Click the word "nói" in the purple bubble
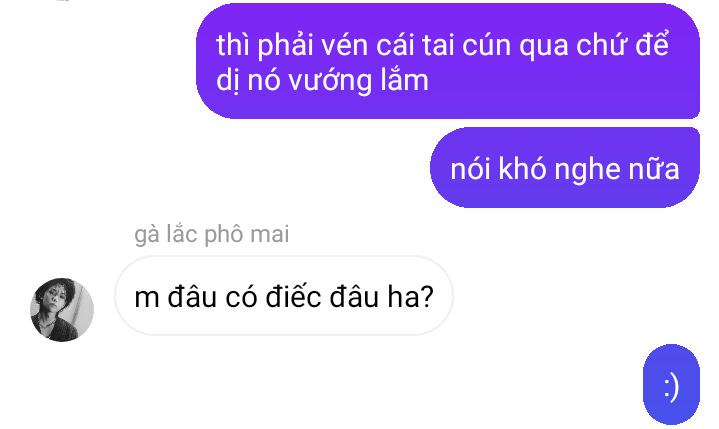The height and width of the screenshot is (429, 719). coord(470,169)
